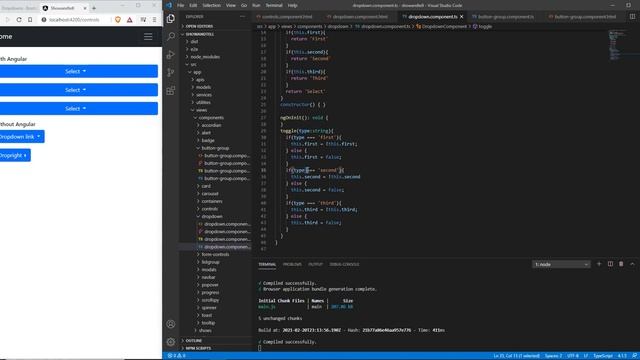Open the Source Control view
Image resolution: width=640 pixels, height=360 pixels.
pos(171,72)
